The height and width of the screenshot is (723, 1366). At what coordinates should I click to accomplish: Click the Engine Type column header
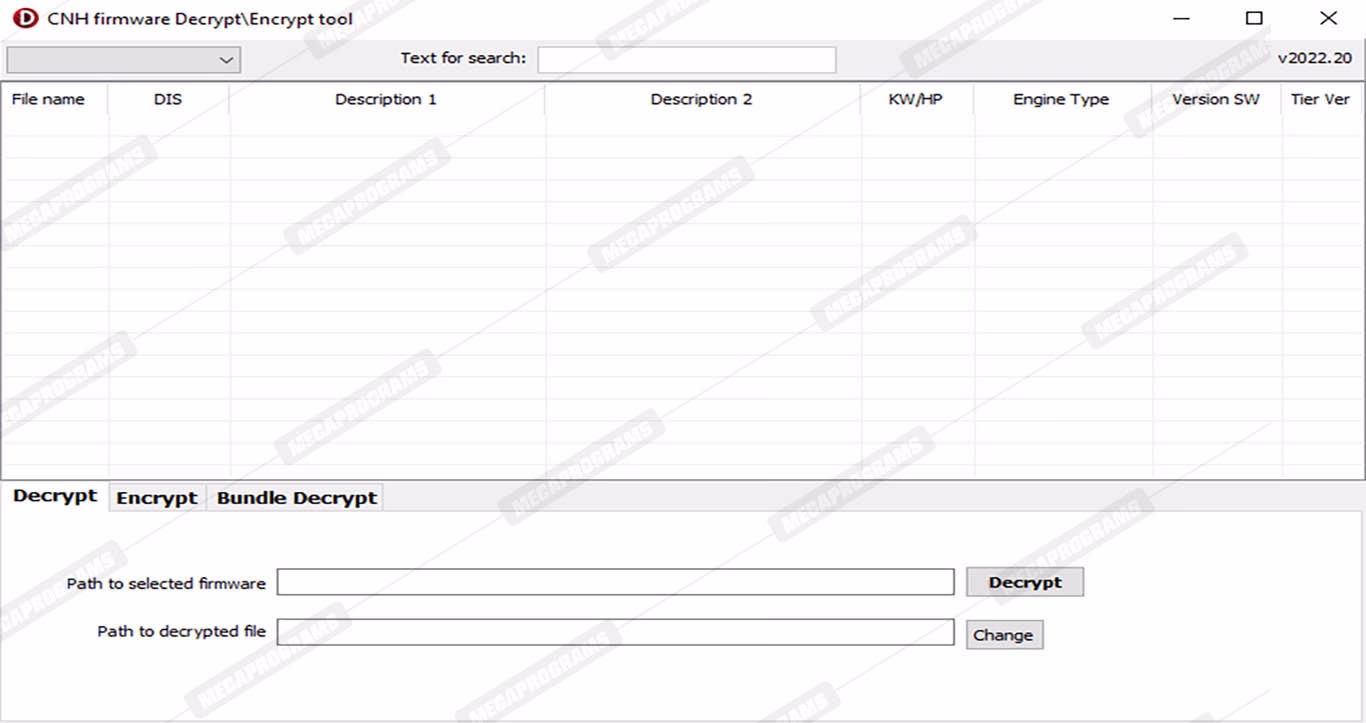(1061, 99)
